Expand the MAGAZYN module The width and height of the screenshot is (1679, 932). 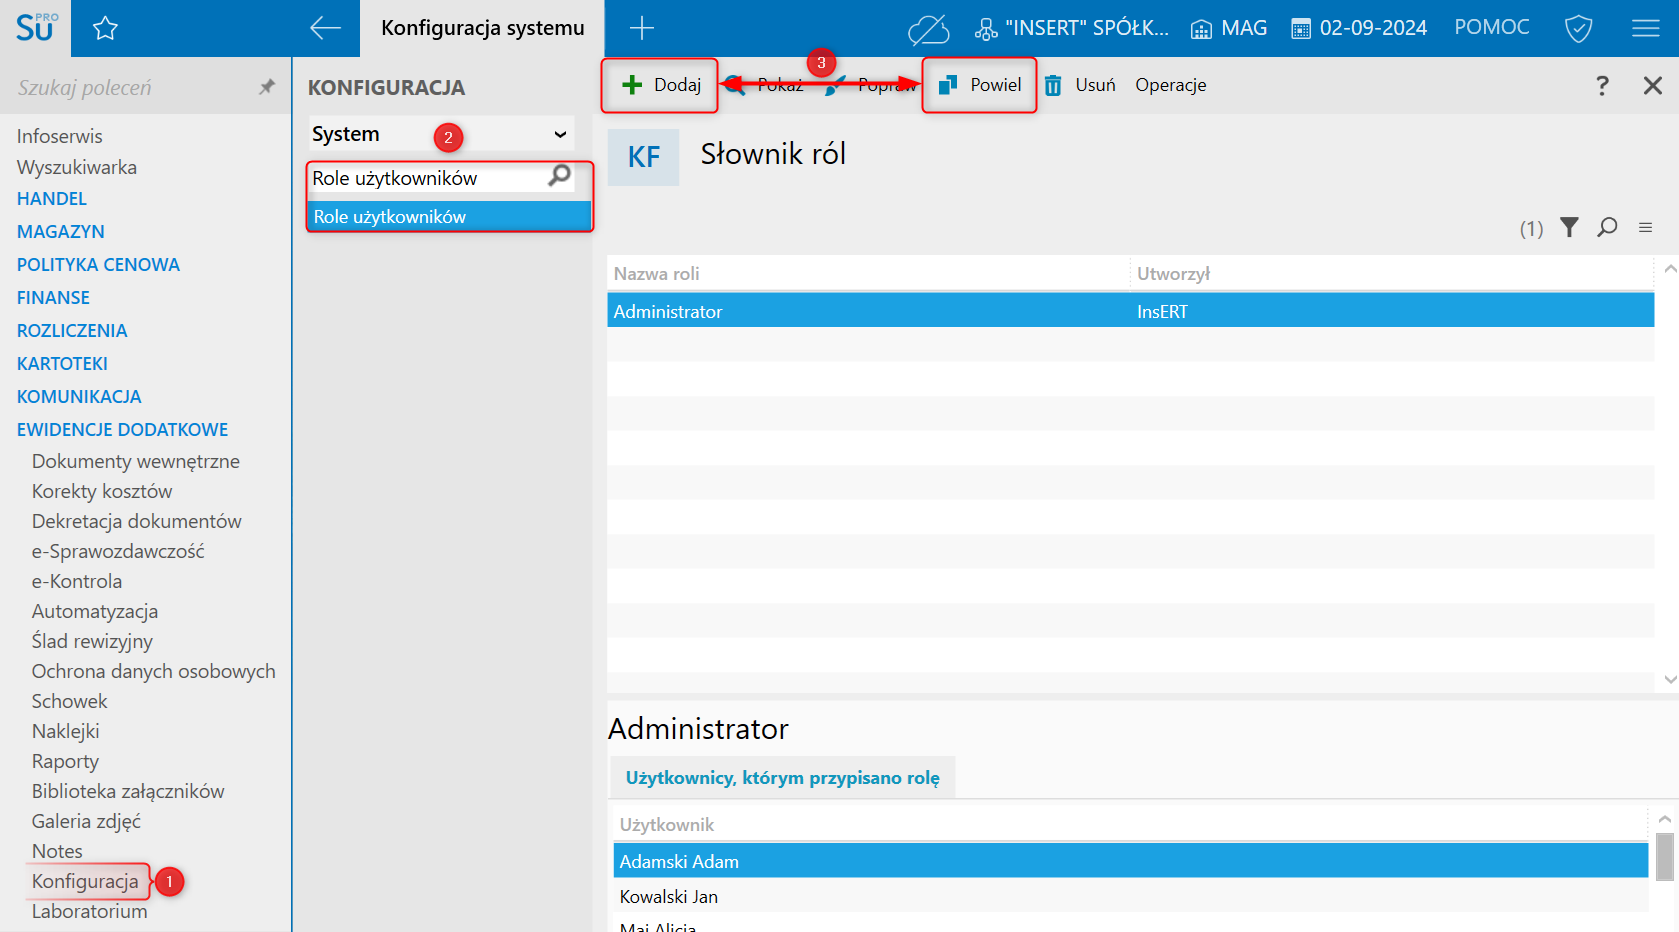[x=61, y=232]
